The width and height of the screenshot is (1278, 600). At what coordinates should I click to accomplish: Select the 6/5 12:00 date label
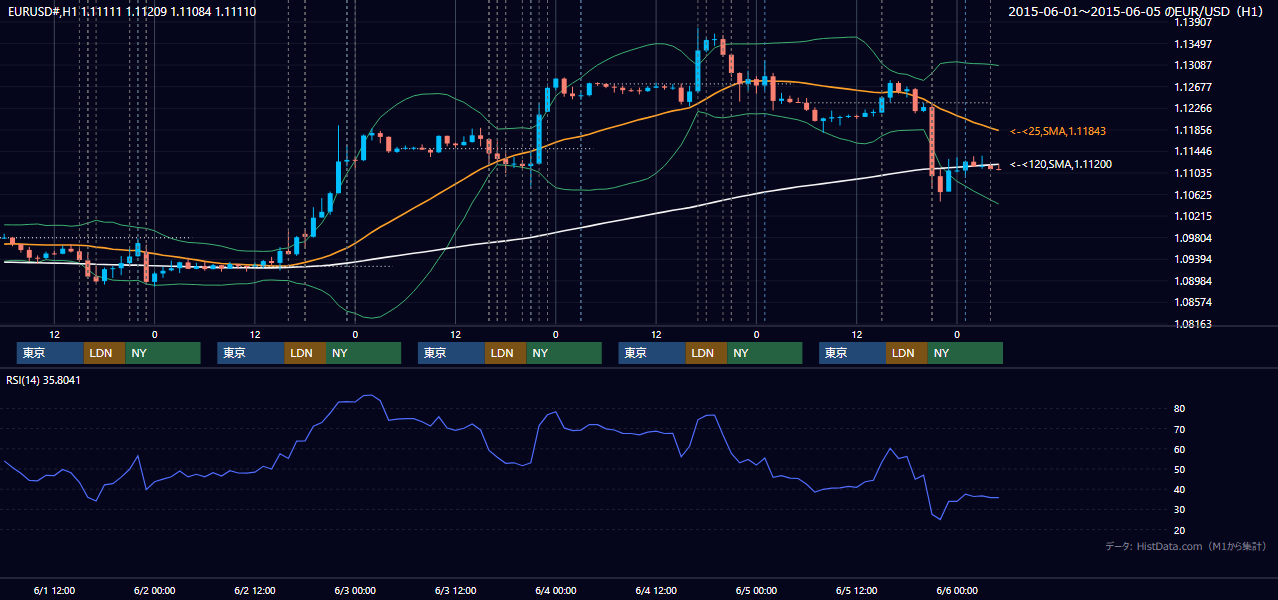coord(856,590)
